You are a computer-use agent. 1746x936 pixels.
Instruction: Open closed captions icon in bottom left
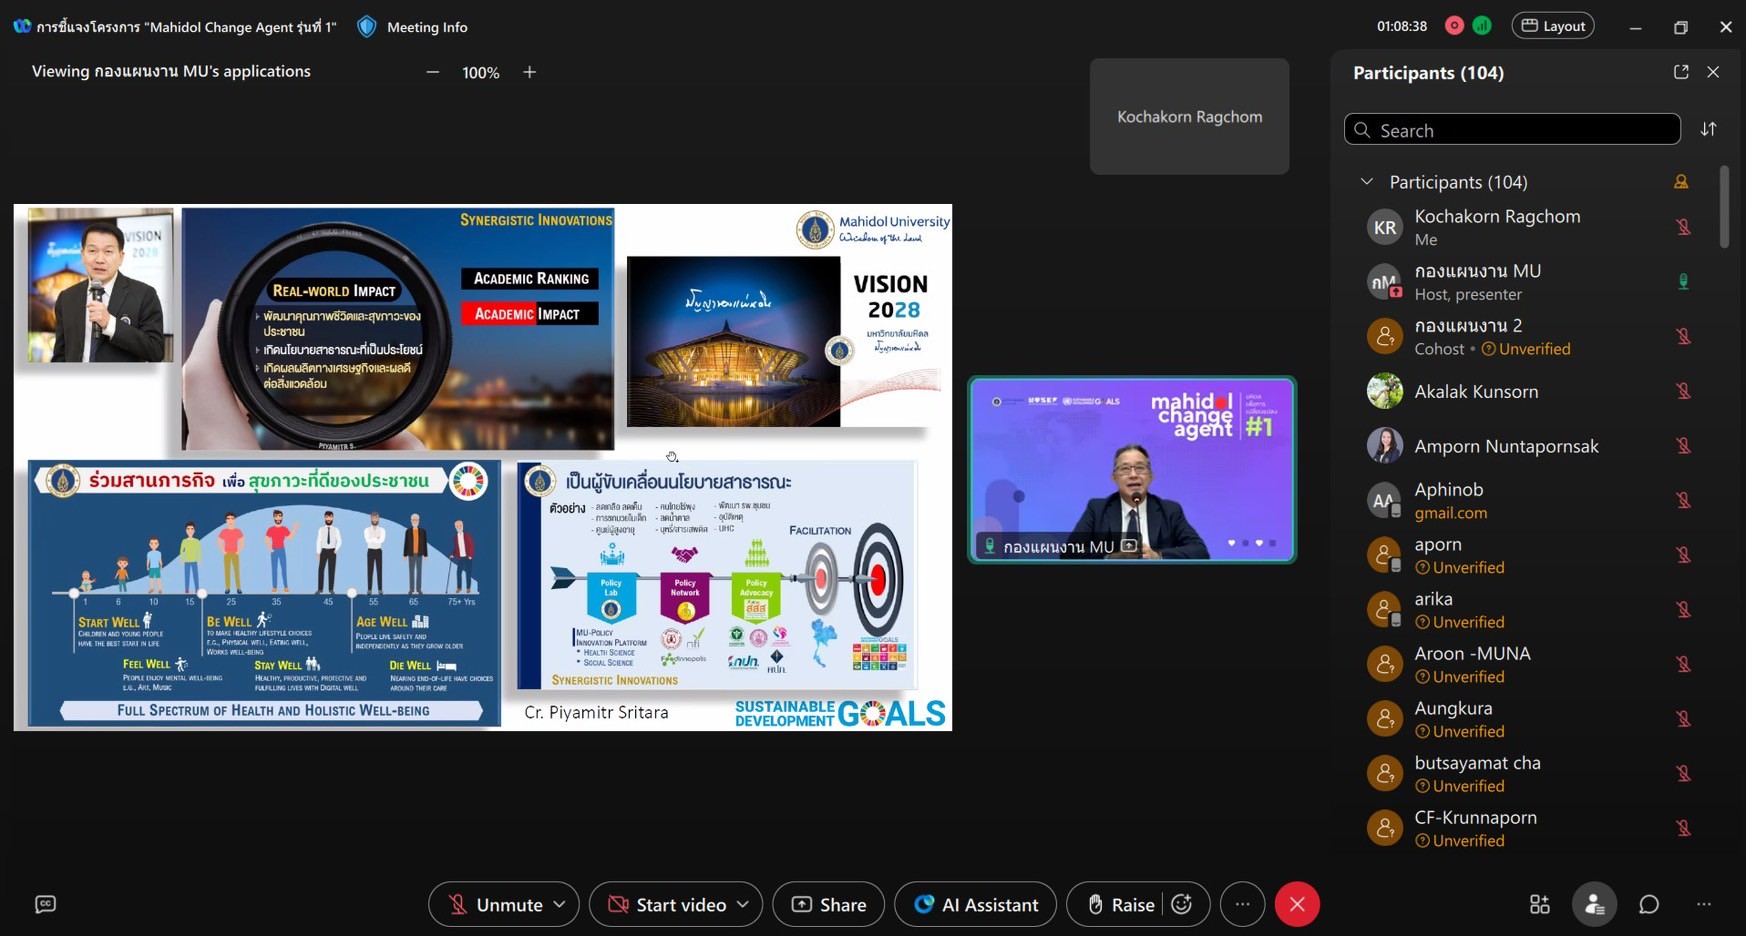45,904
